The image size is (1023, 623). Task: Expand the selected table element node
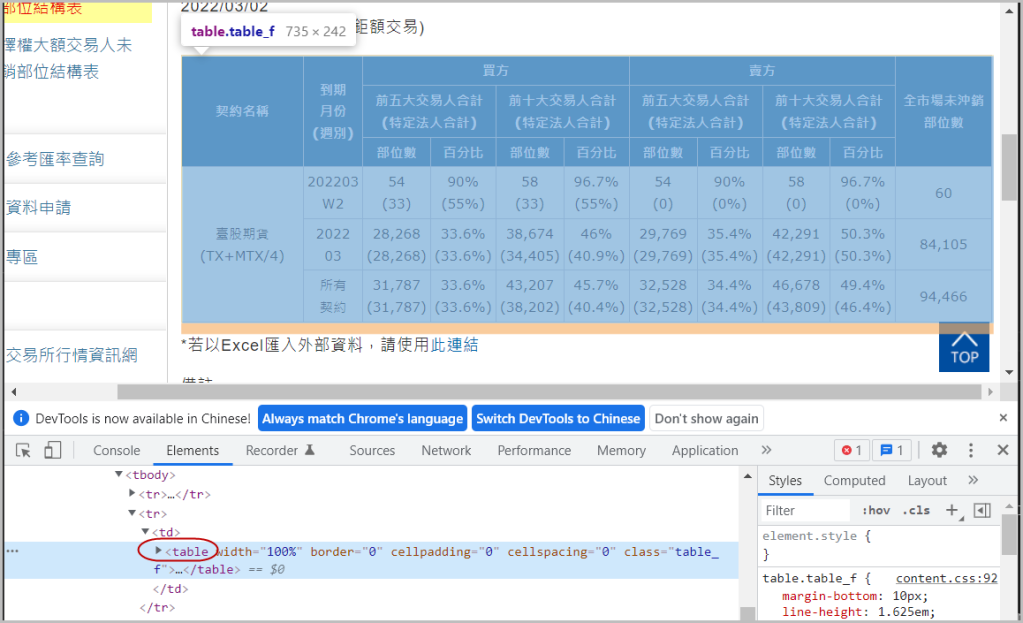158,551
